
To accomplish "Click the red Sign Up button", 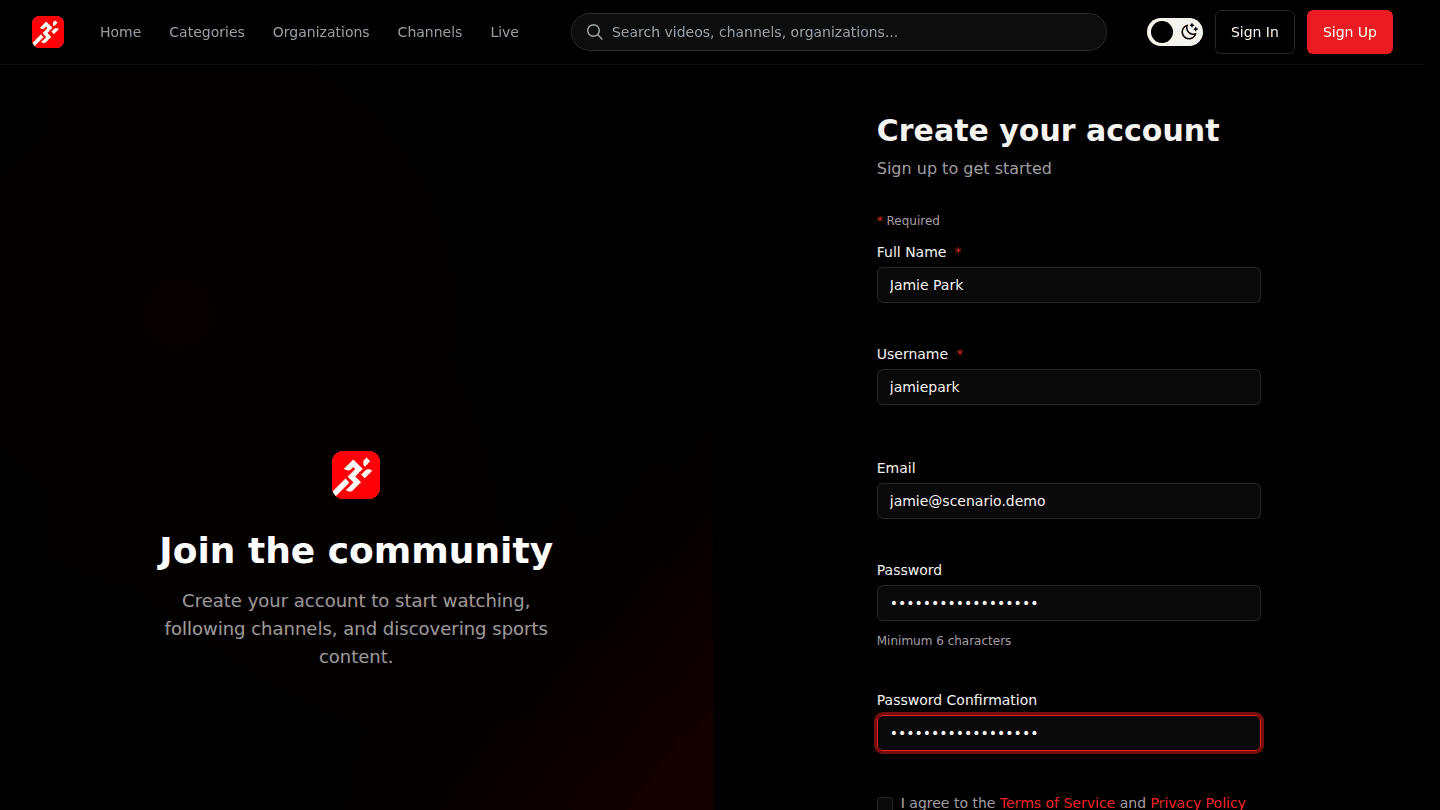I will (x=1350, y=32).
